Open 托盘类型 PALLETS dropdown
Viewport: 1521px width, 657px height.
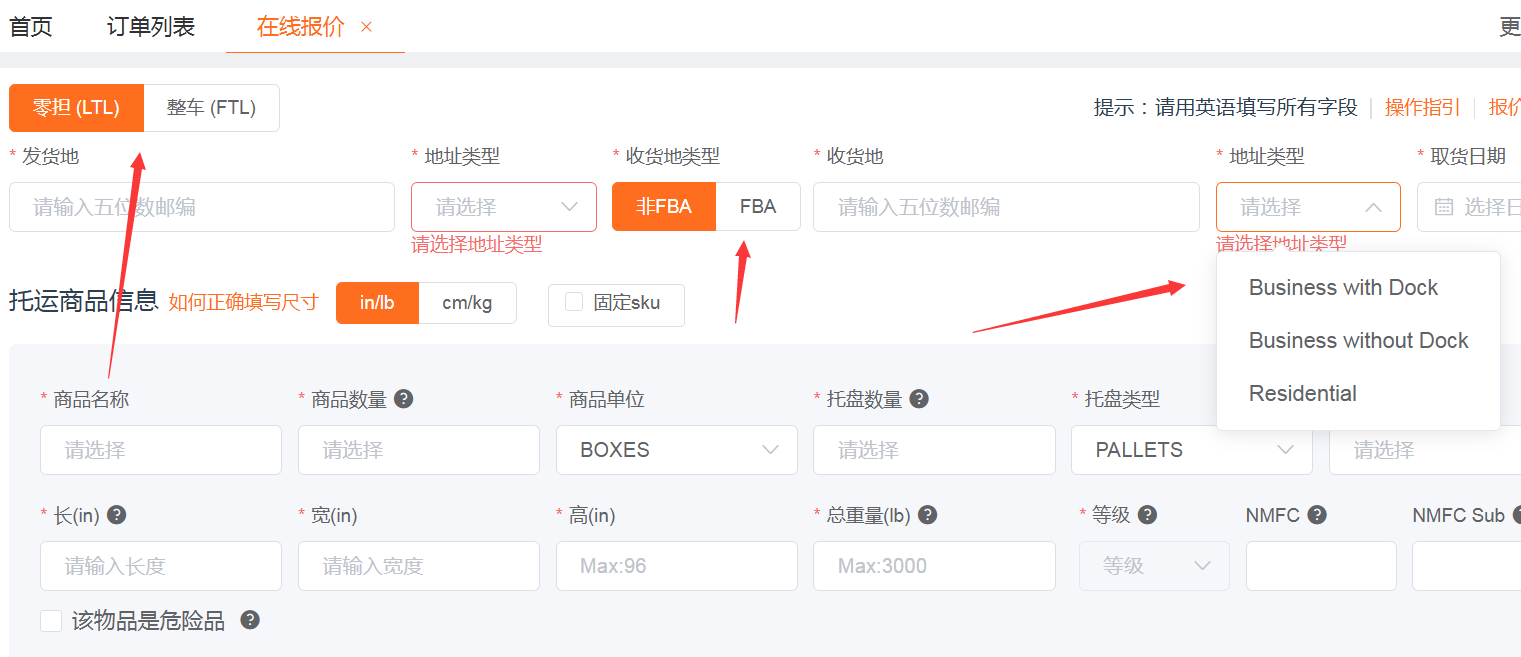(1191, 450)
